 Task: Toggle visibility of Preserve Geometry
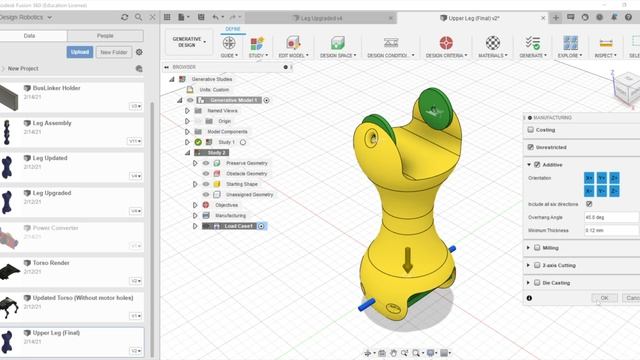pos(206,163)
